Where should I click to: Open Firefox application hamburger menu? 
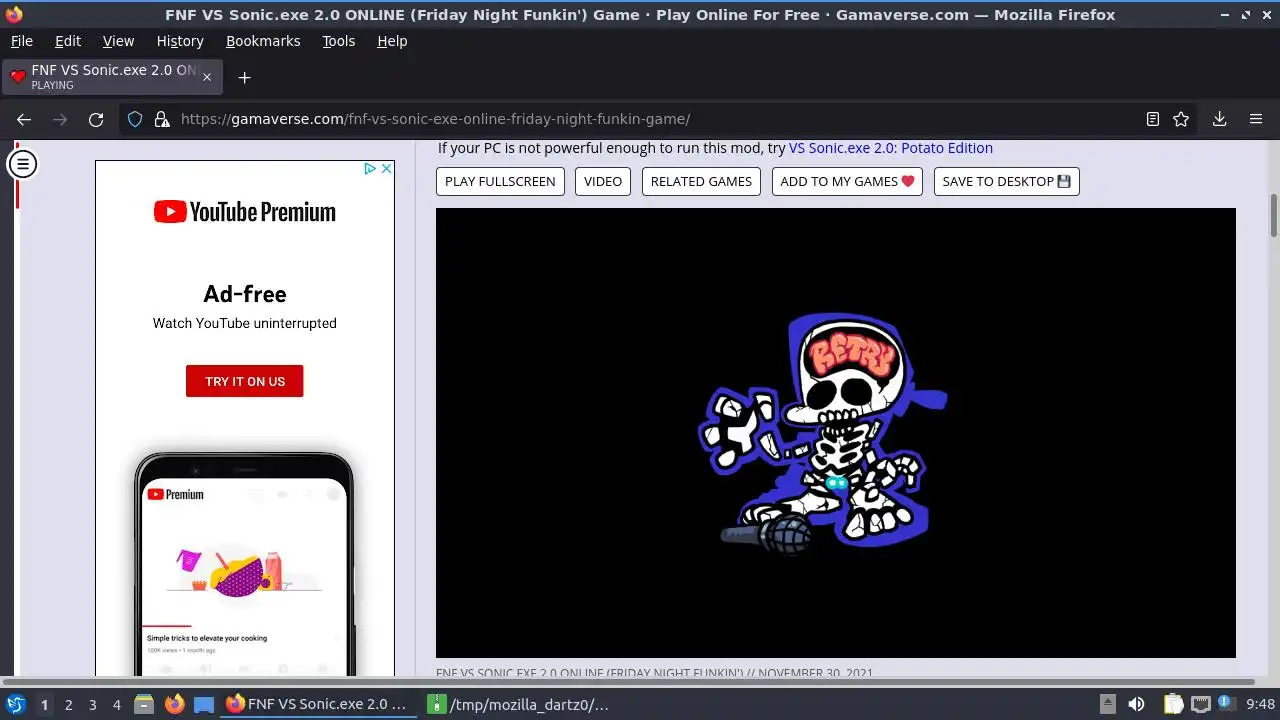(x=1256, y=119)
